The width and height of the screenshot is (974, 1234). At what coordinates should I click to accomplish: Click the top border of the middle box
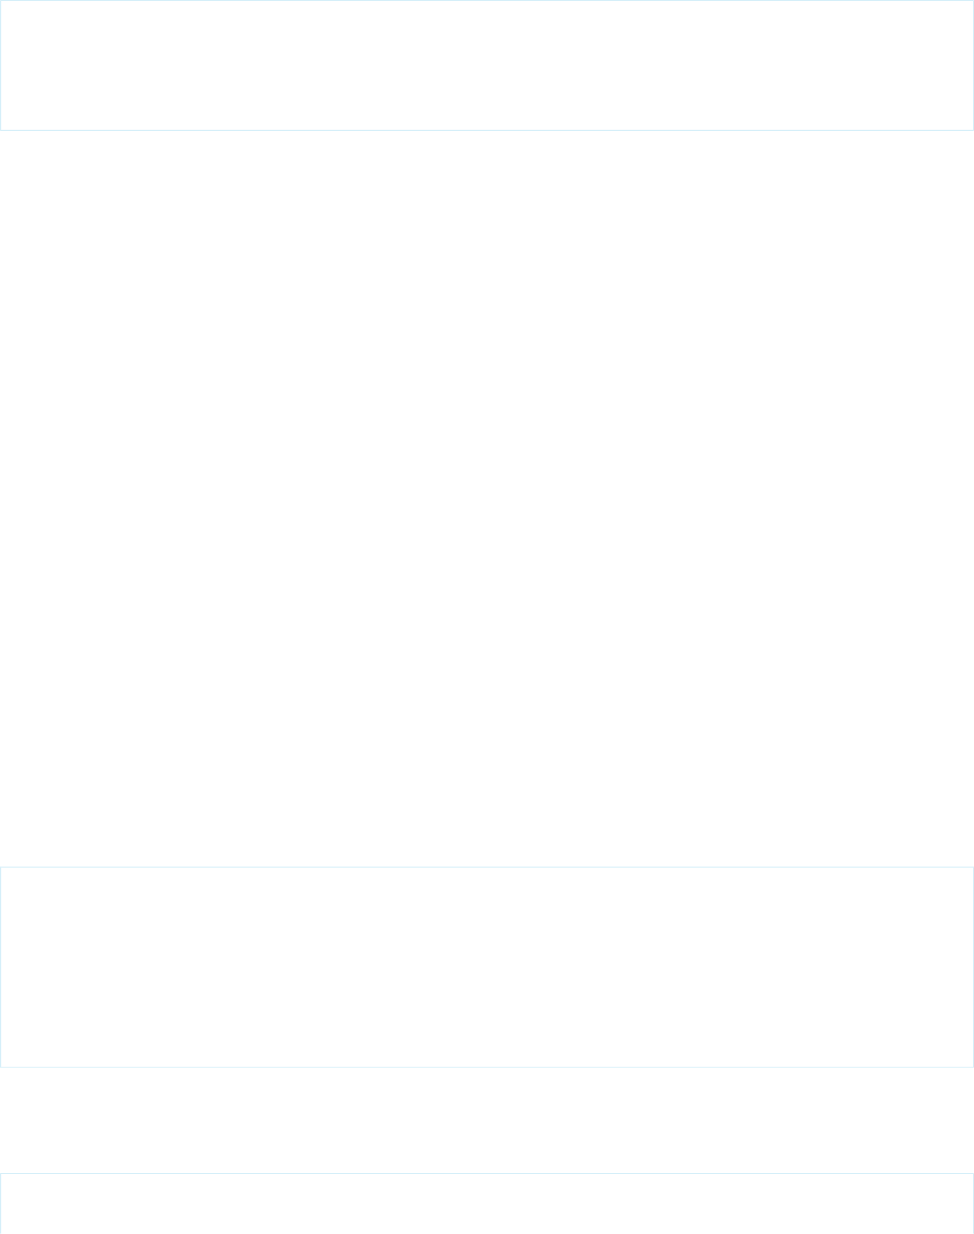tap(487, 866)
